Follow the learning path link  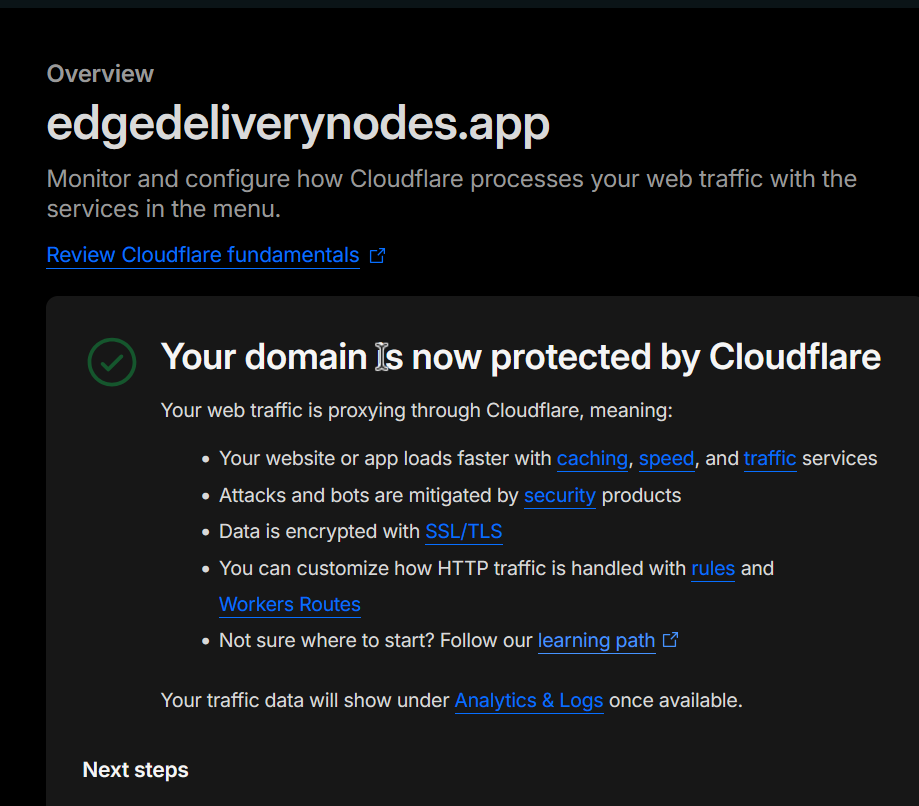(x=597, y=641)
